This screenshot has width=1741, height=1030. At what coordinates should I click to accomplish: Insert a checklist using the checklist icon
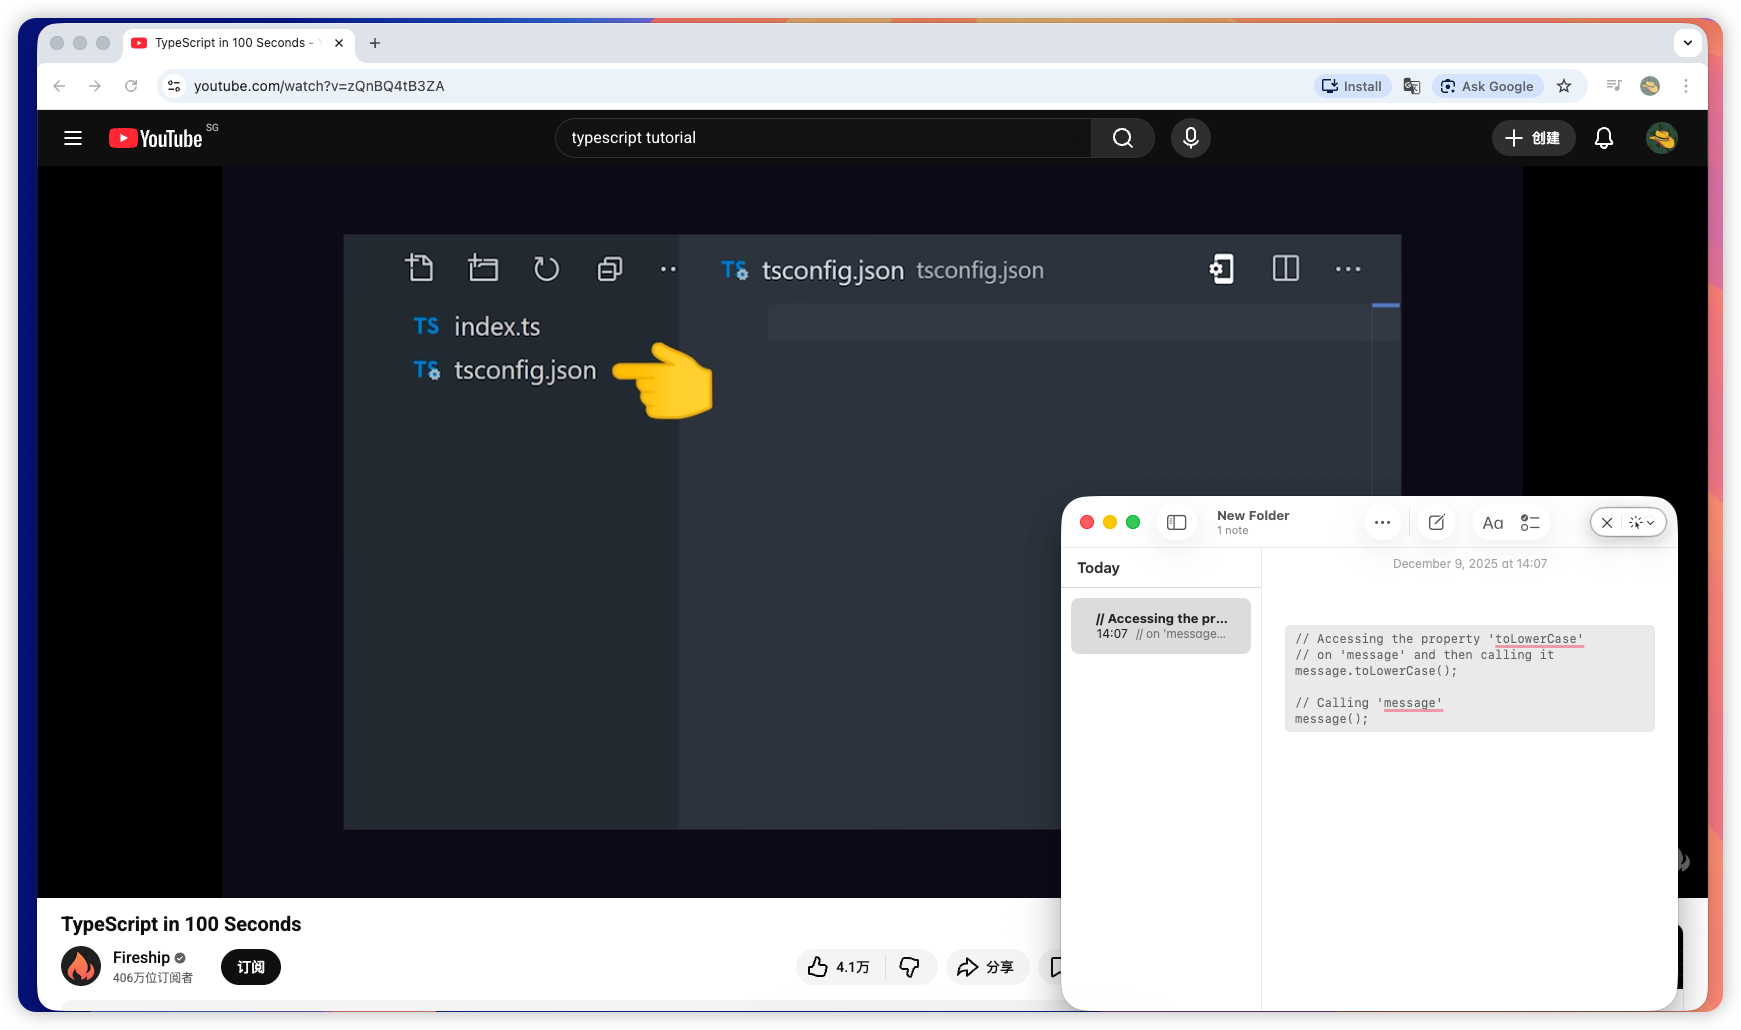tap(1529, 522)
